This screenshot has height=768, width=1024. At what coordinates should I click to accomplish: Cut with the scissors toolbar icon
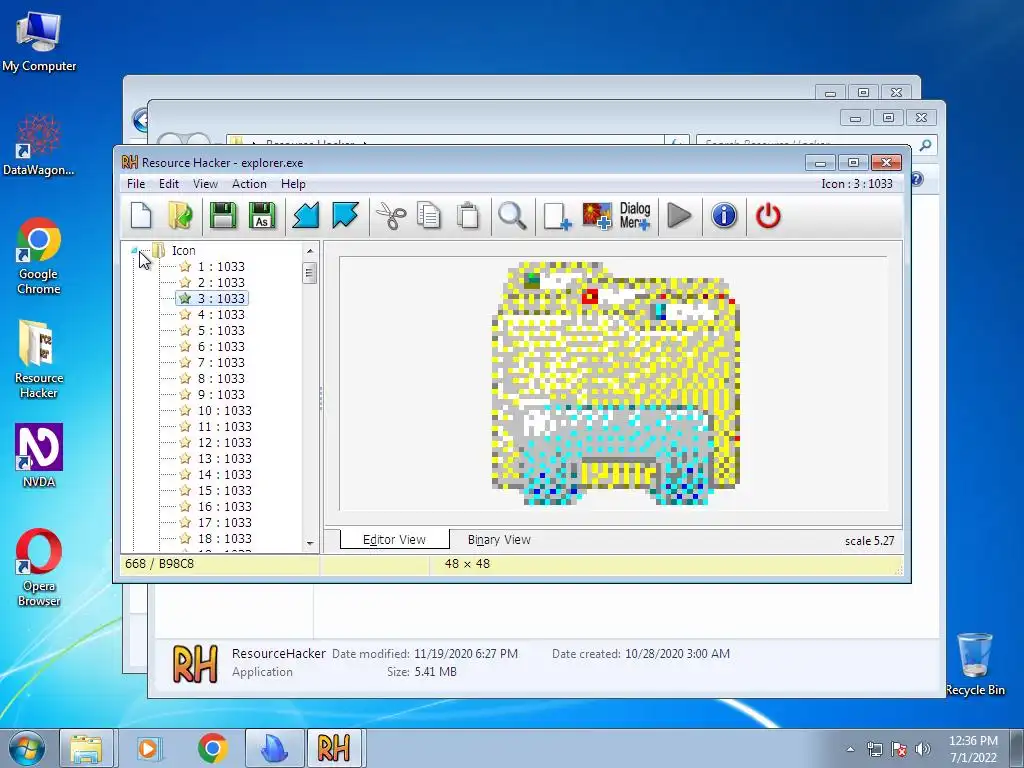coord(391,216)
